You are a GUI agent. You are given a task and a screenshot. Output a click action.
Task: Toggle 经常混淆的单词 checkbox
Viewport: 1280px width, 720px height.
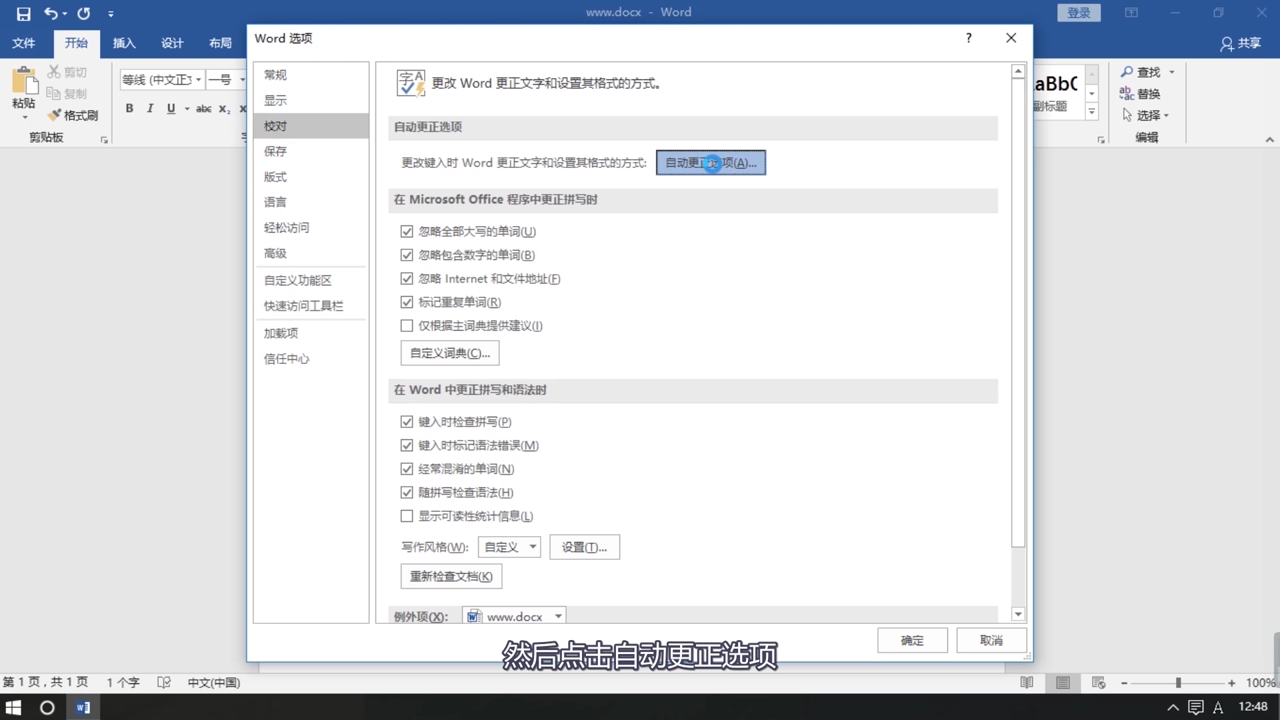407,469
